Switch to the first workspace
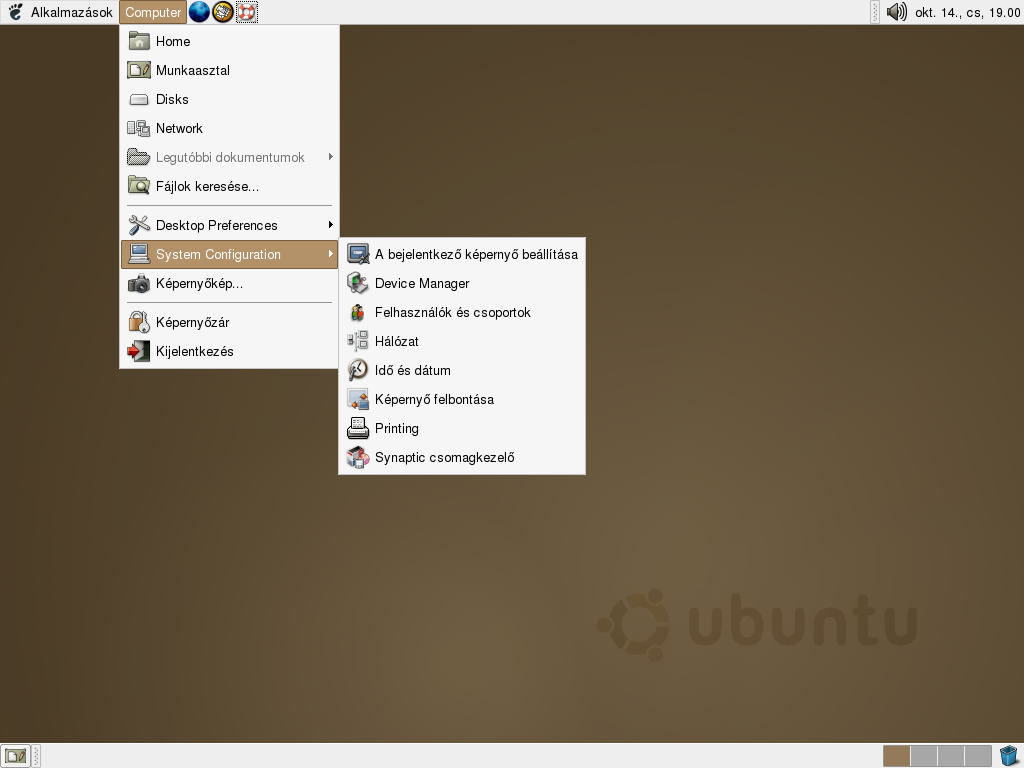This screenshot has height=768, width=1024. [x=897, y=756]
